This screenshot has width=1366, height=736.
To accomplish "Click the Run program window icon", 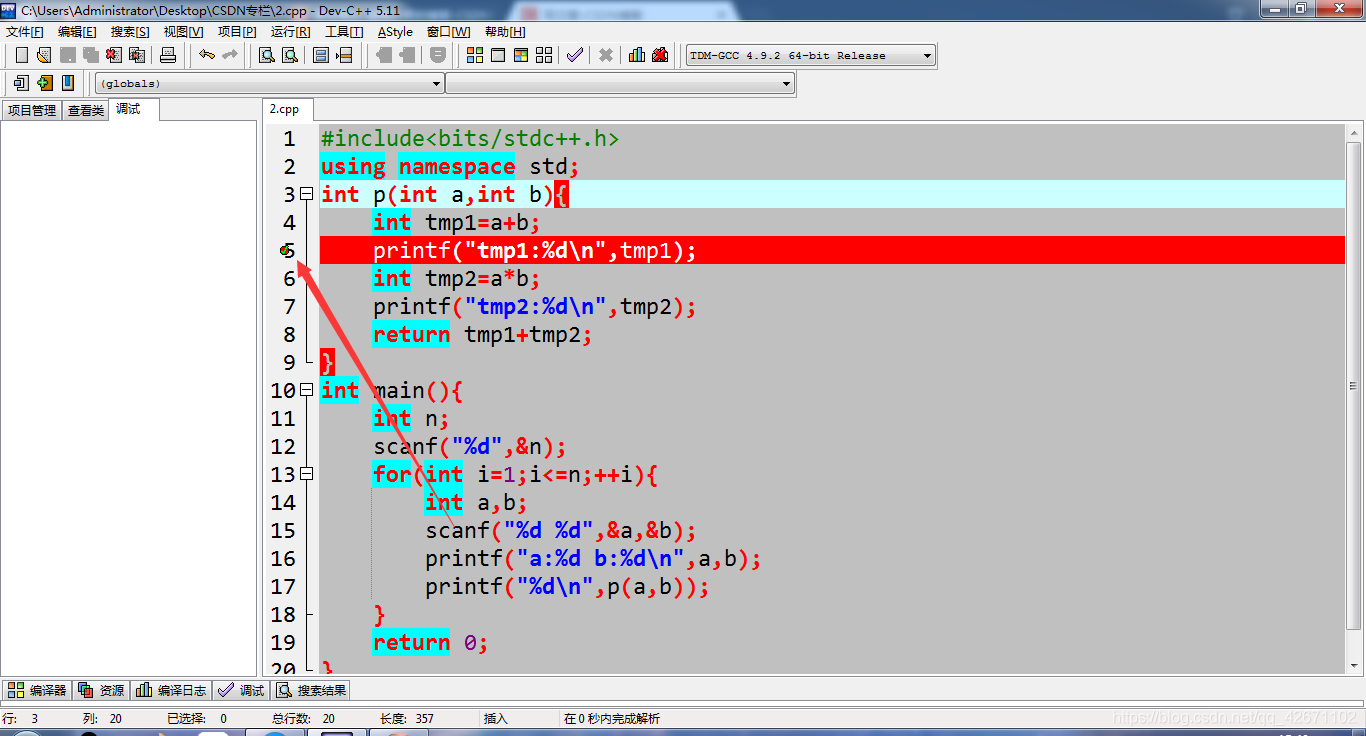I will 498,55.
